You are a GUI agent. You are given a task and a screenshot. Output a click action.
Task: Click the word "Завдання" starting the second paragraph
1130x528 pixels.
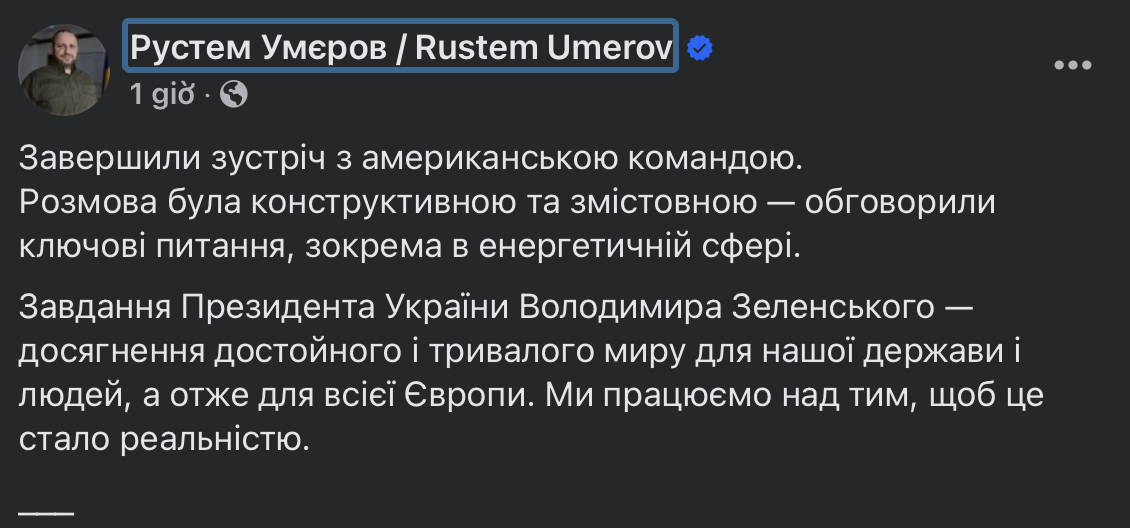click(x=92, y=310)
